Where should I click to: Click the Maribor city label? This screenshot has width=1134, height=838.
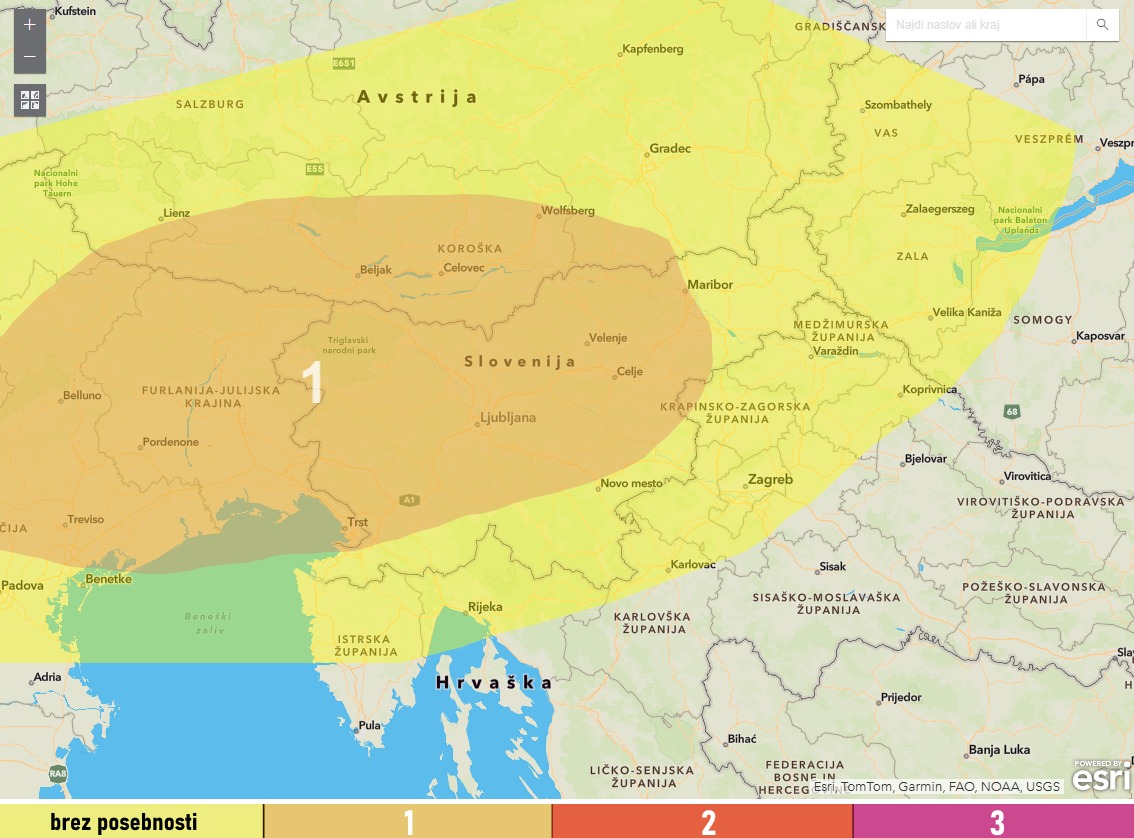click(x=710, y=285)
